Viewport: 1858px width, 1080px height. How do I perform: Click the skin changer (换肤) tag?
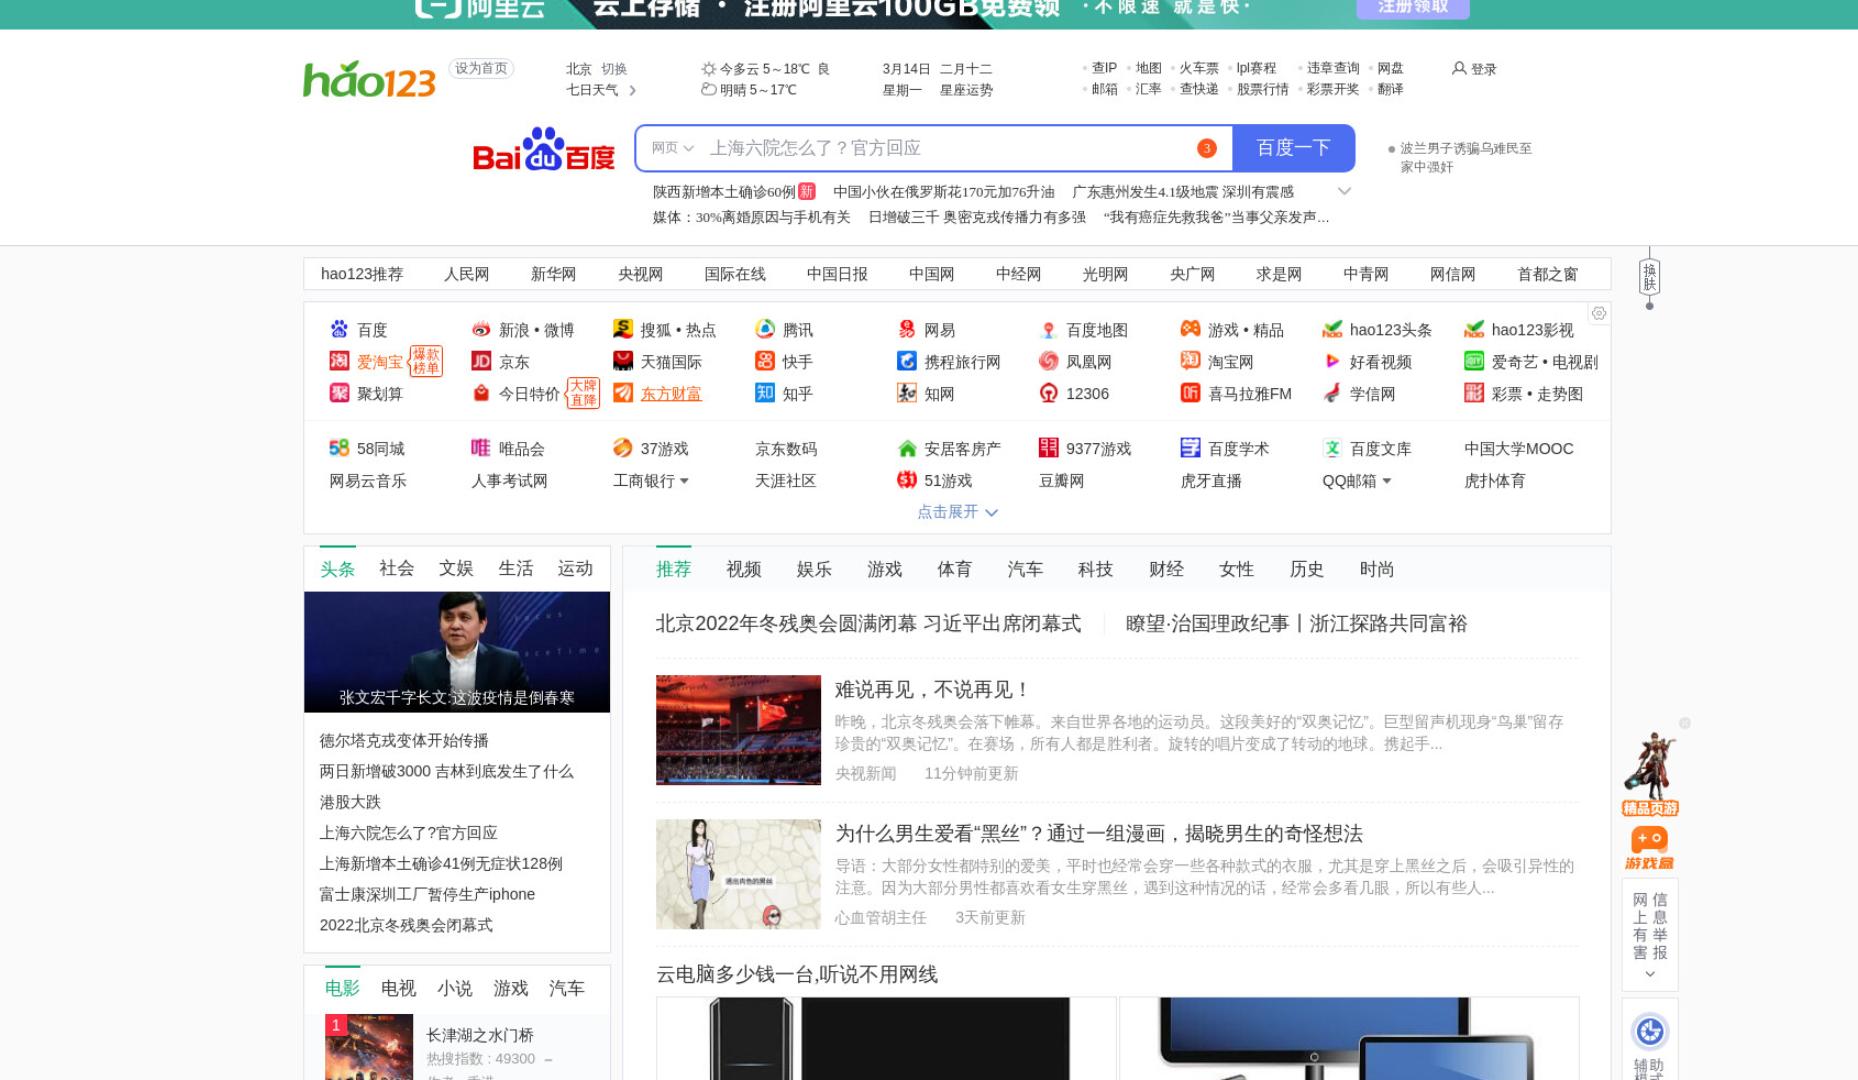pos(1649,277)
